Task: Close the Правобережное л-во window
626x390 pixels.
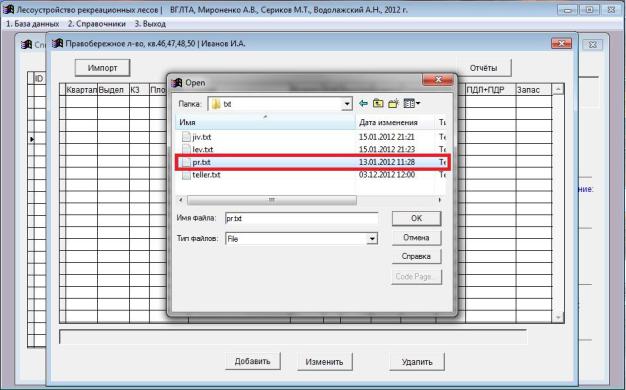Action: (x=561, y=44)
